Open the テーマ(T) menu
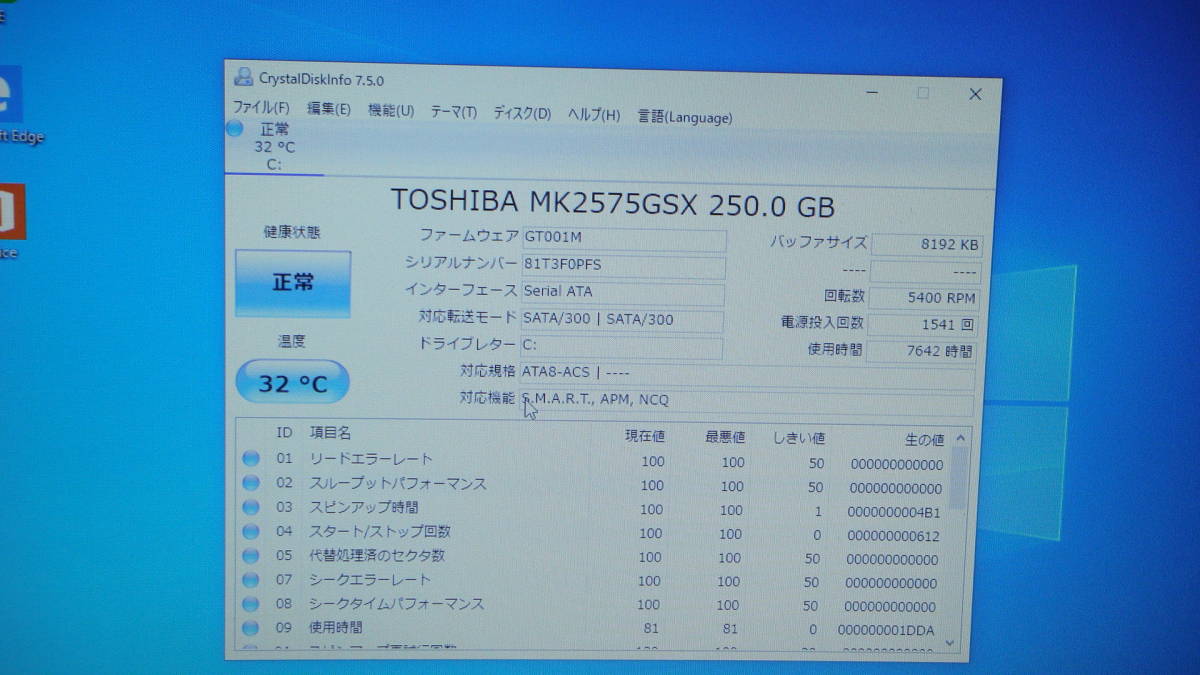This screenshot has width=1200, height=675. (x=454, y=112)
